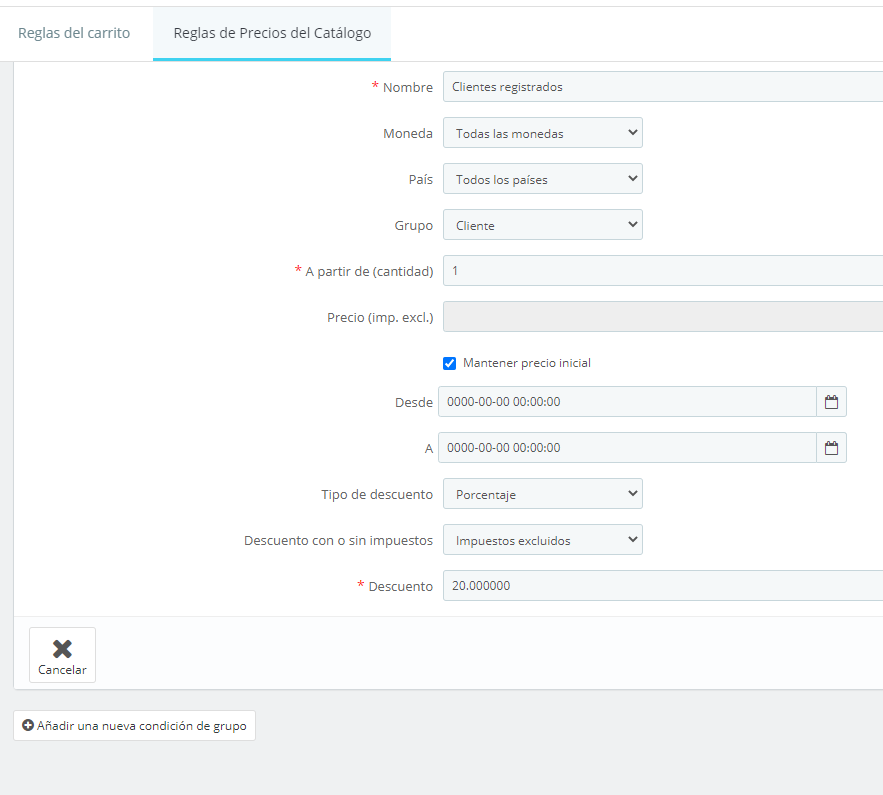The width and height of the screenshot is (883, 795).
Task: Click in the Nombre text field
Action: pos(662,87)
